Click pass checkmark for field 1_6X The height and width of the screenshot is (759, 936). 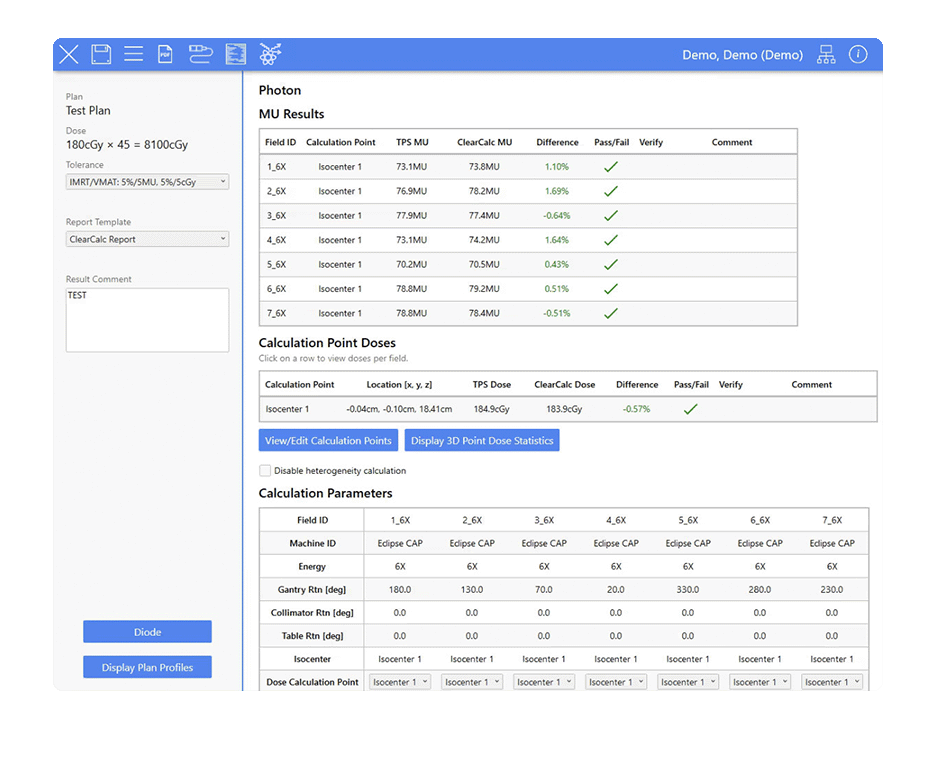tap(611, 167)
